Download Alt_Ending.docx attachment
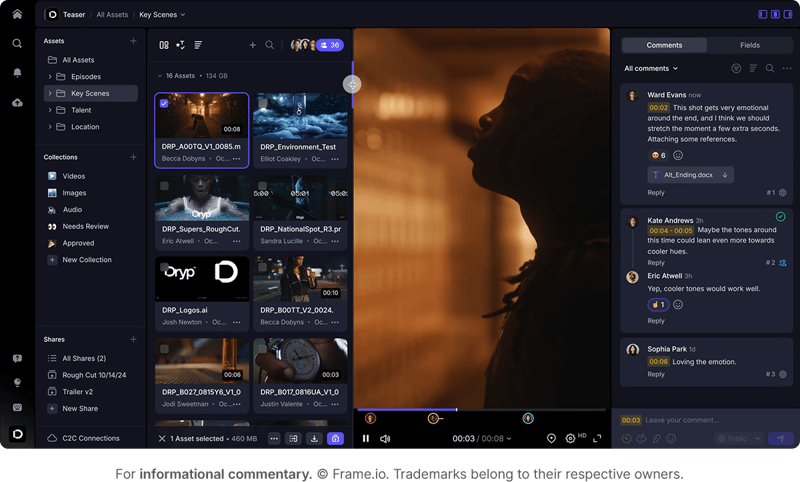 click(x=725, y=175)
